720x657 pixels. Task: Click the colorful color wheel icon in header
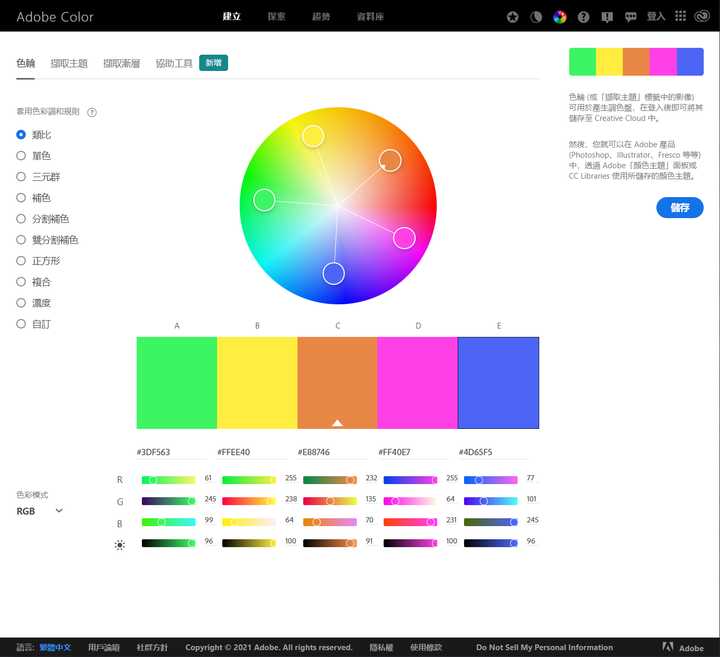coord(560,17)
